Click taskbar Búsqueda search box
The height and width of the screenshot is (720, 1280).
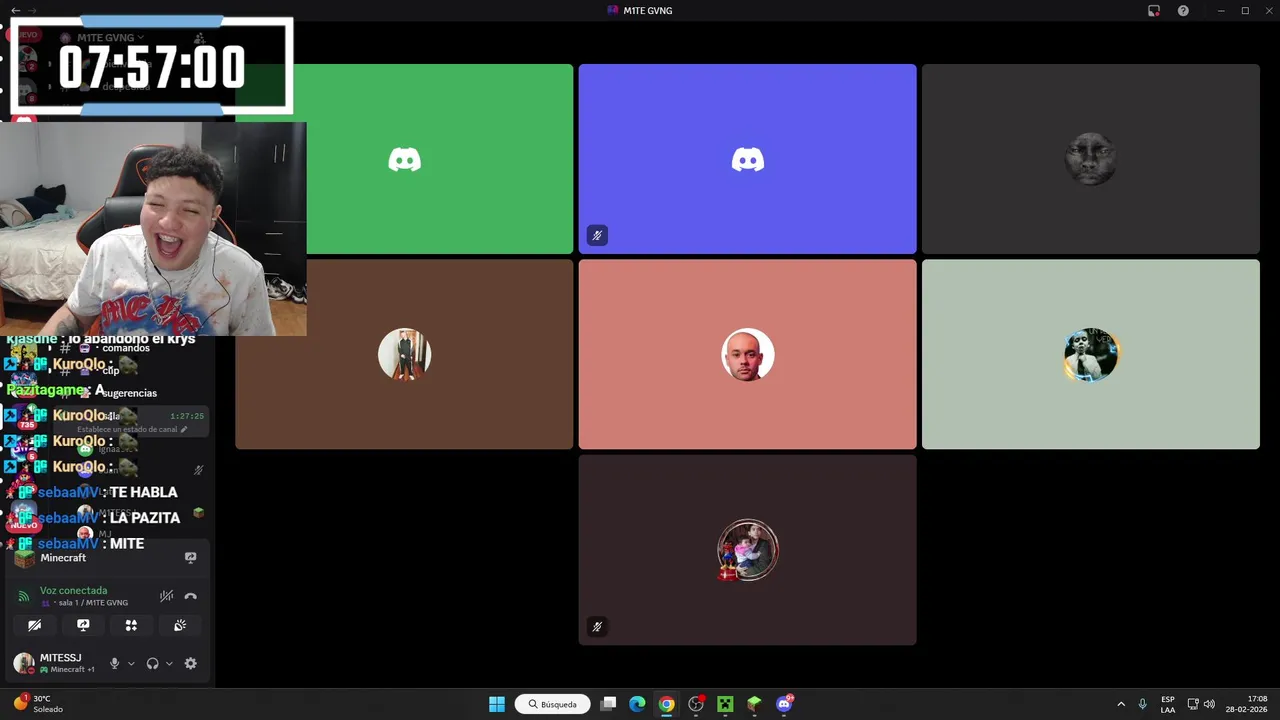tap(552, 704)
